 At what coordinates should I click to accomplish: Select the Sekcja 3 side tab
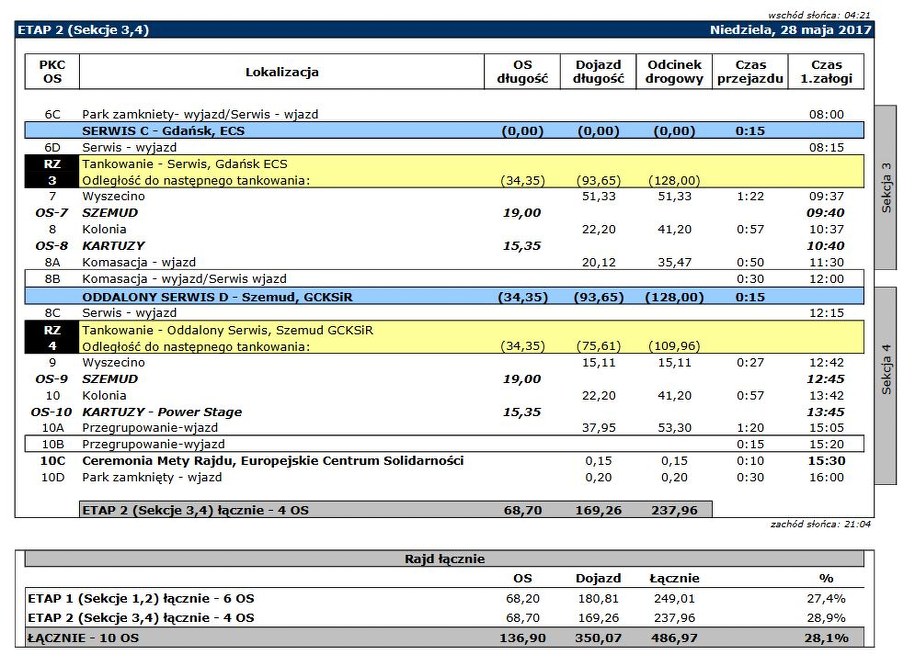[886, 187]
